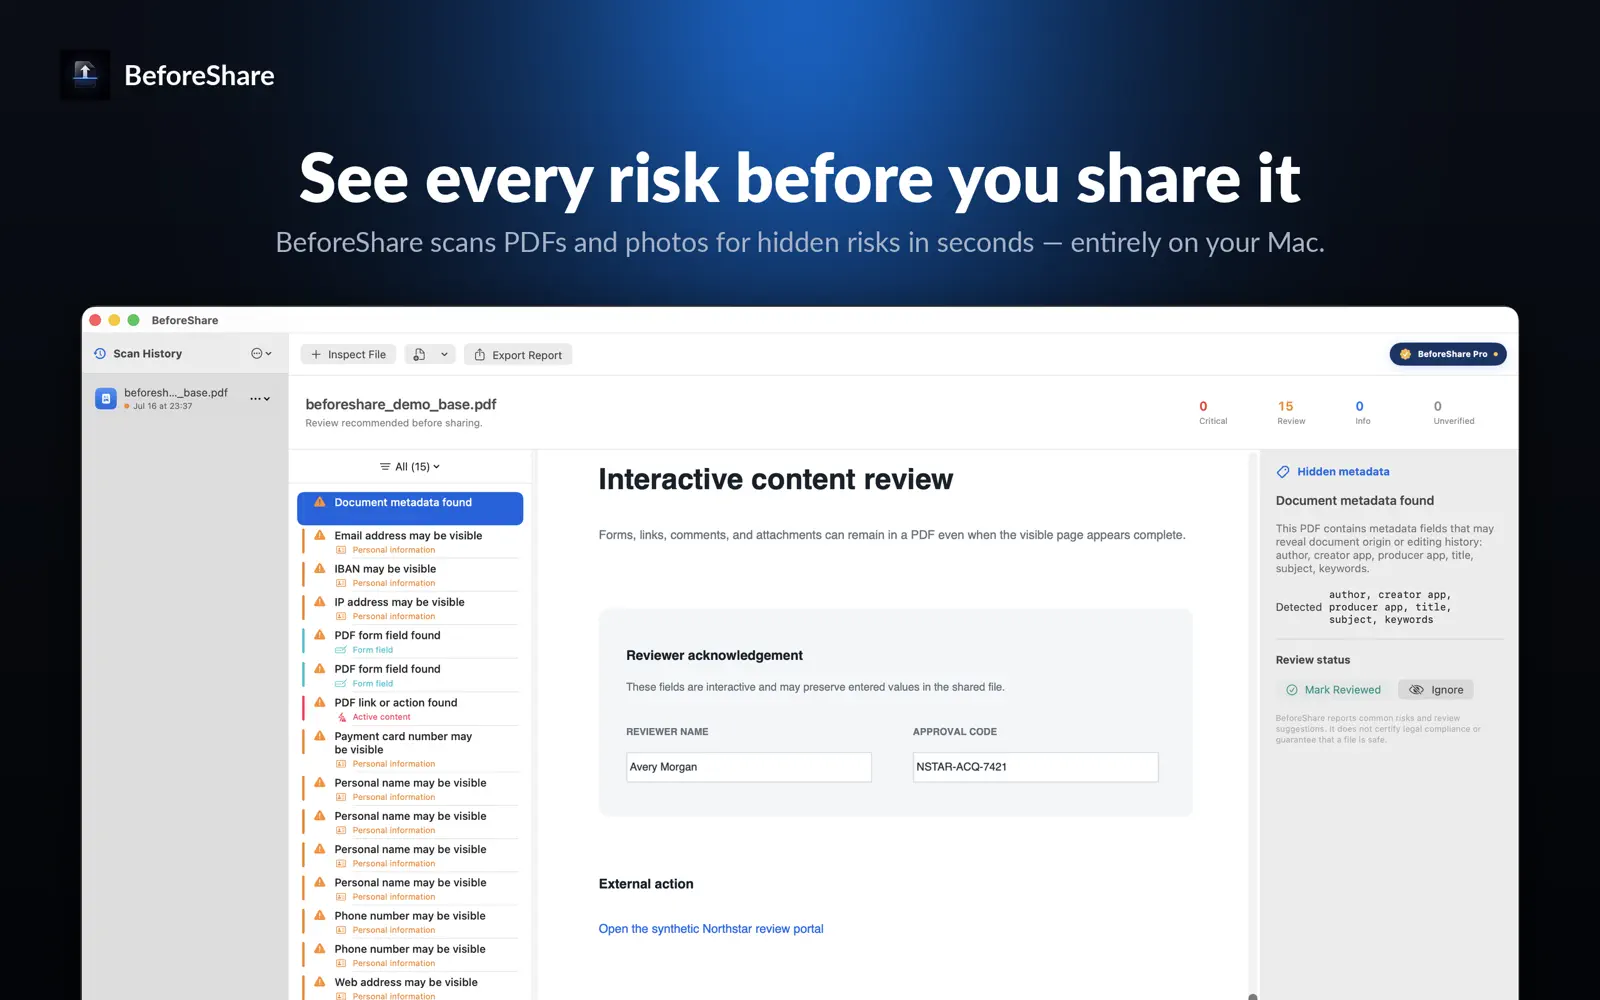Select the IP address may be visible finding
This screenshot has height=1000, width=1600.
[x=410, y=608]
